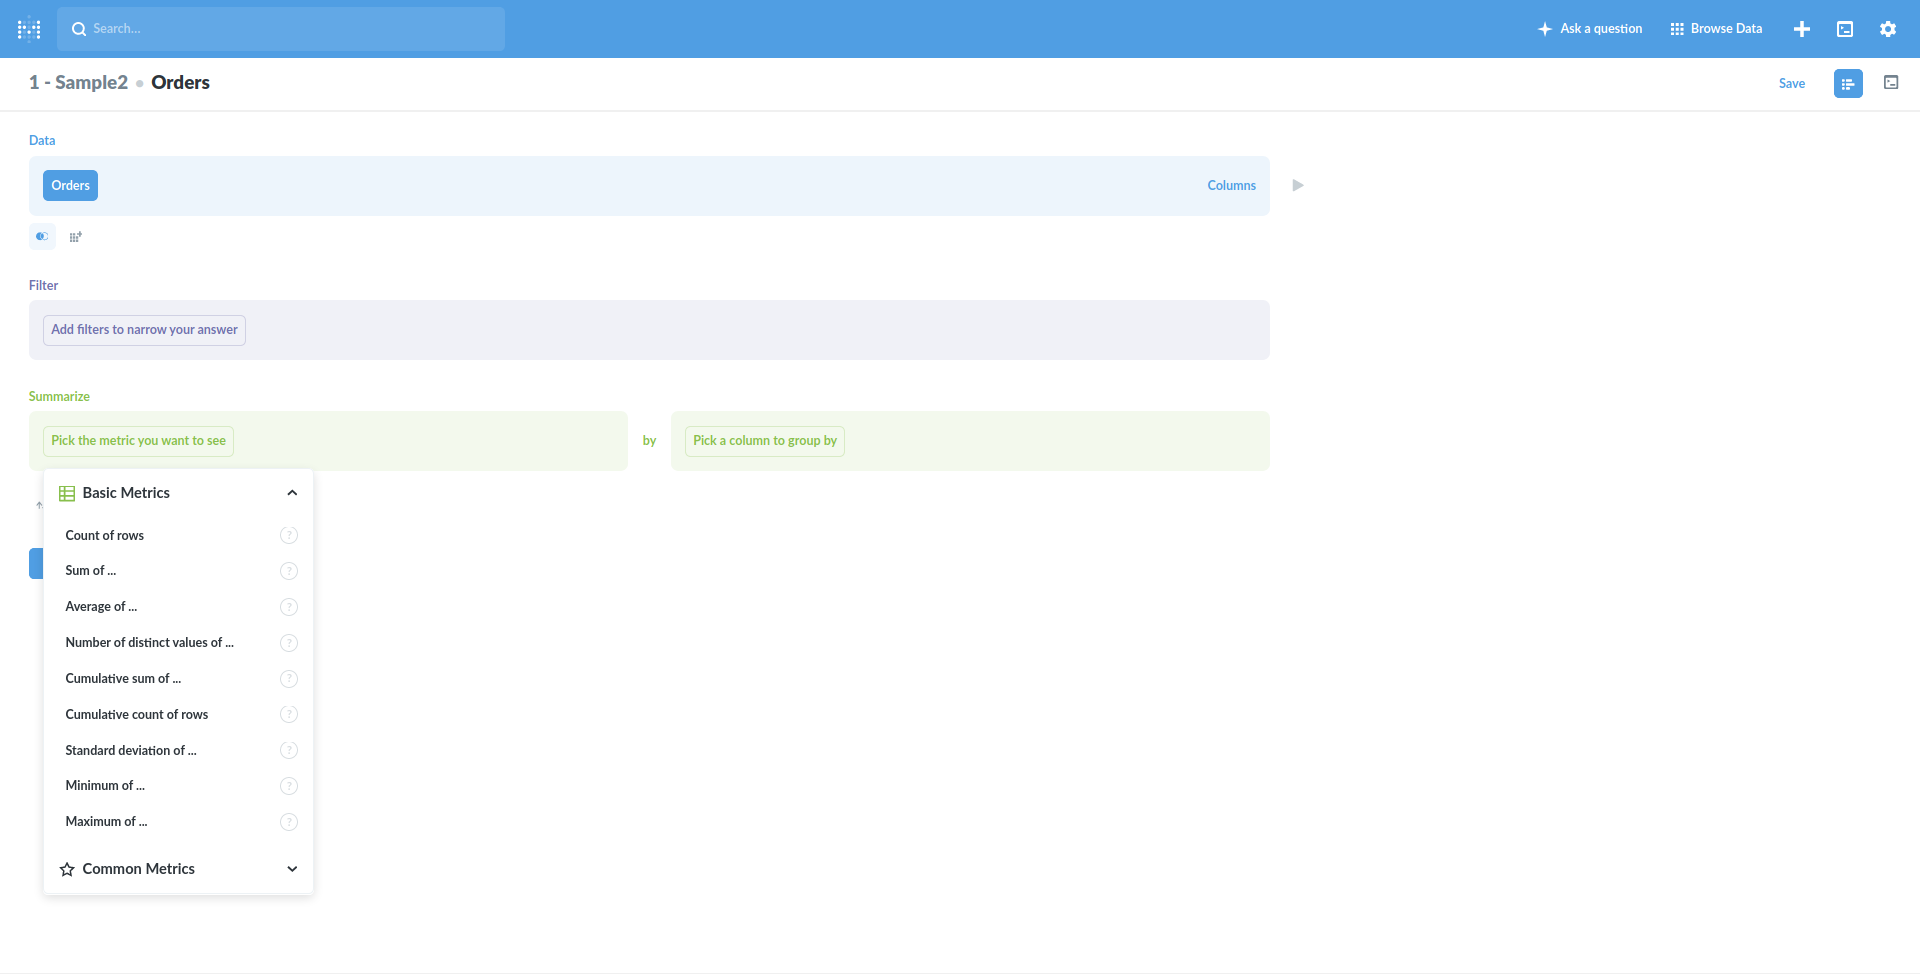
Task: Click the help icon next to Count of rows
Action: [289, 535]
